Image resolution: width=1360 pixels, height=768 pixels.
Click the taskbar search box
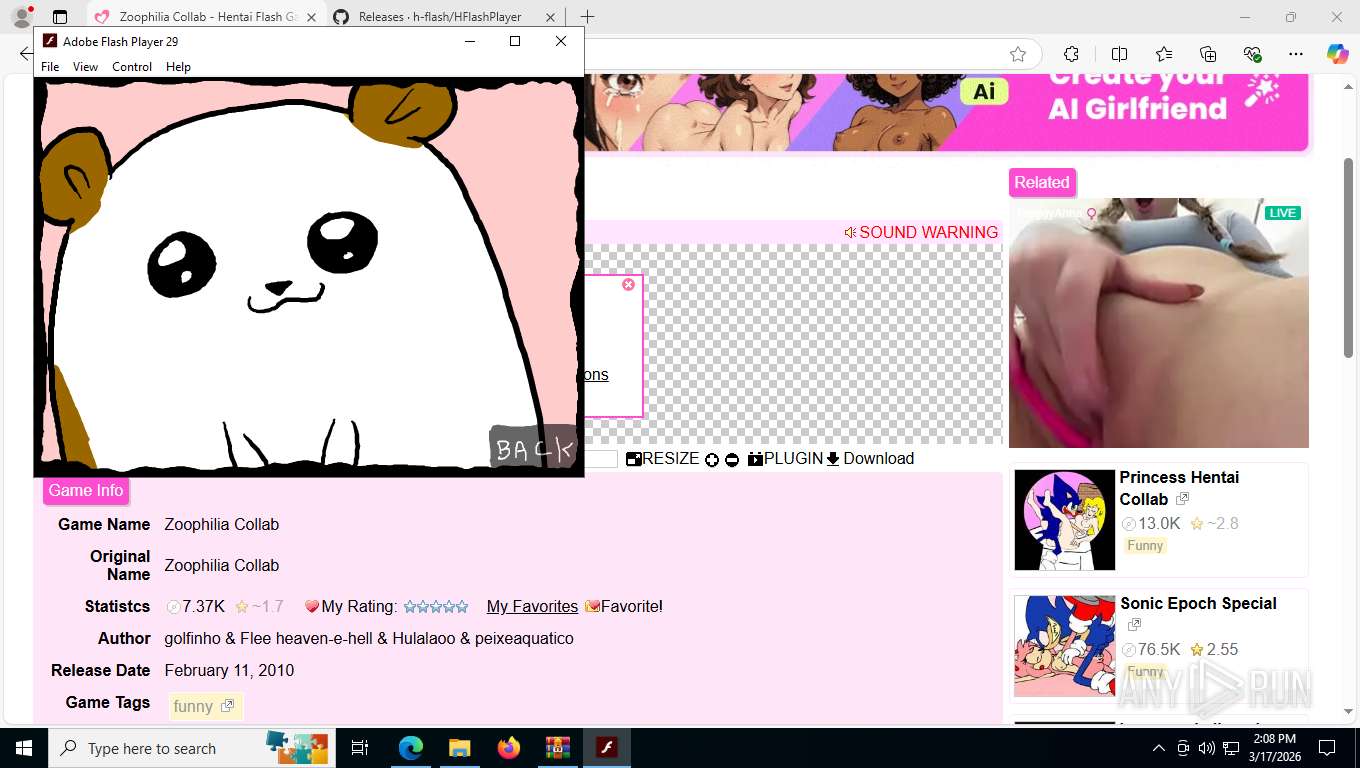192,748
